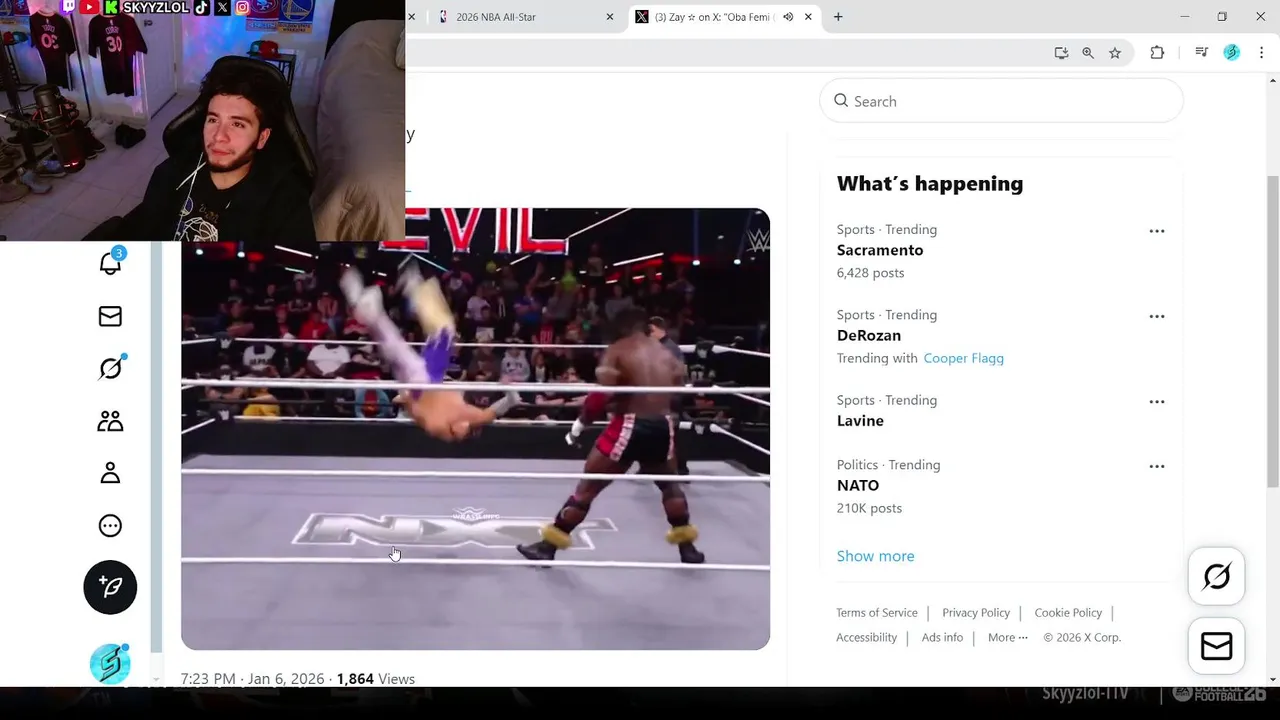Open Communities people icon in sidebar
The height and width of the screenshot is (720, 1280).
pyautogui.click(x=110, y=421)
